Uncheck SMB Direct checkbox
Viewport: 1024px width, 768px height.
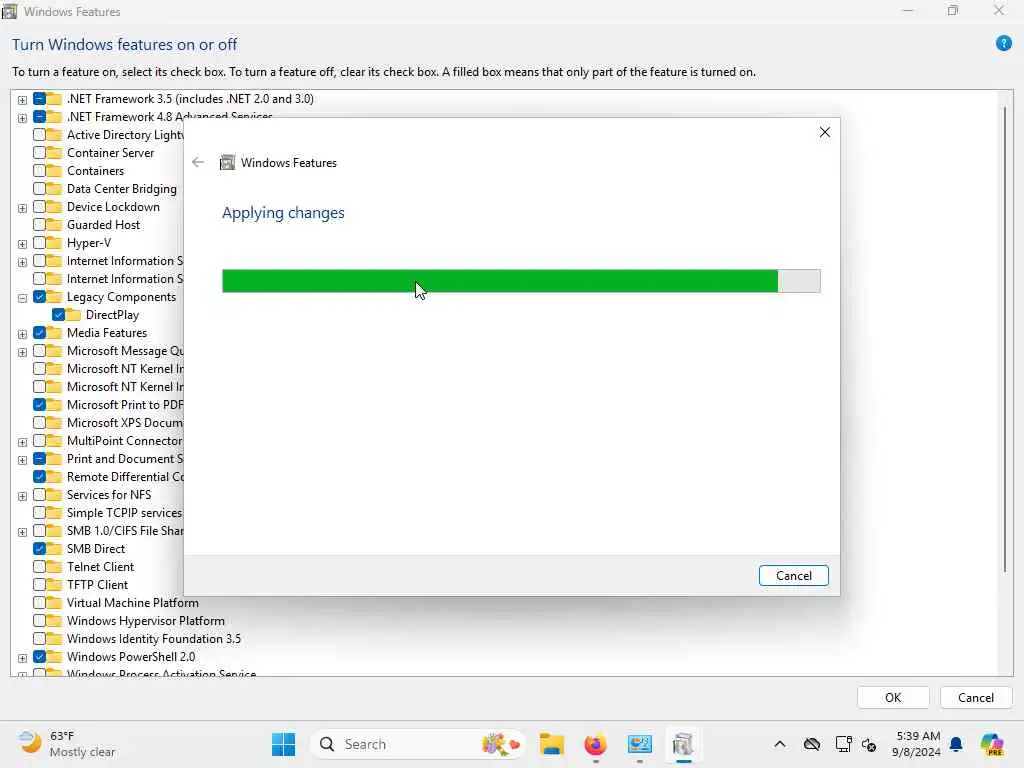click(x=39, y=549)
